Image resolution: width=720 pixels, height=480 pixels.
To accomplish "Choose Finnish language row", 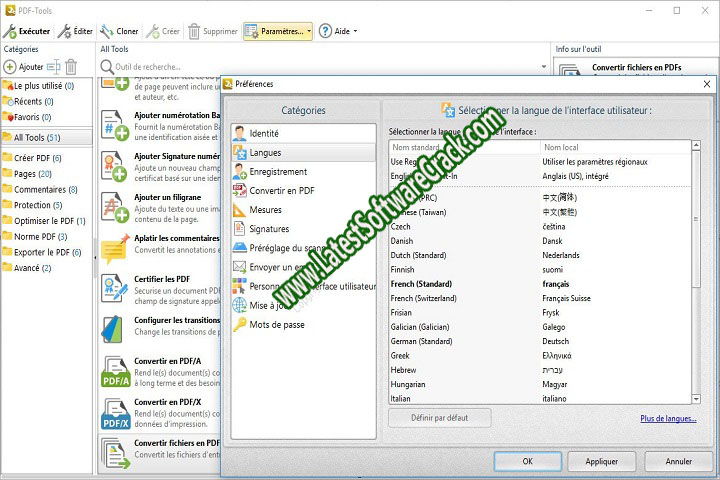I will click(x=540, y=270).
